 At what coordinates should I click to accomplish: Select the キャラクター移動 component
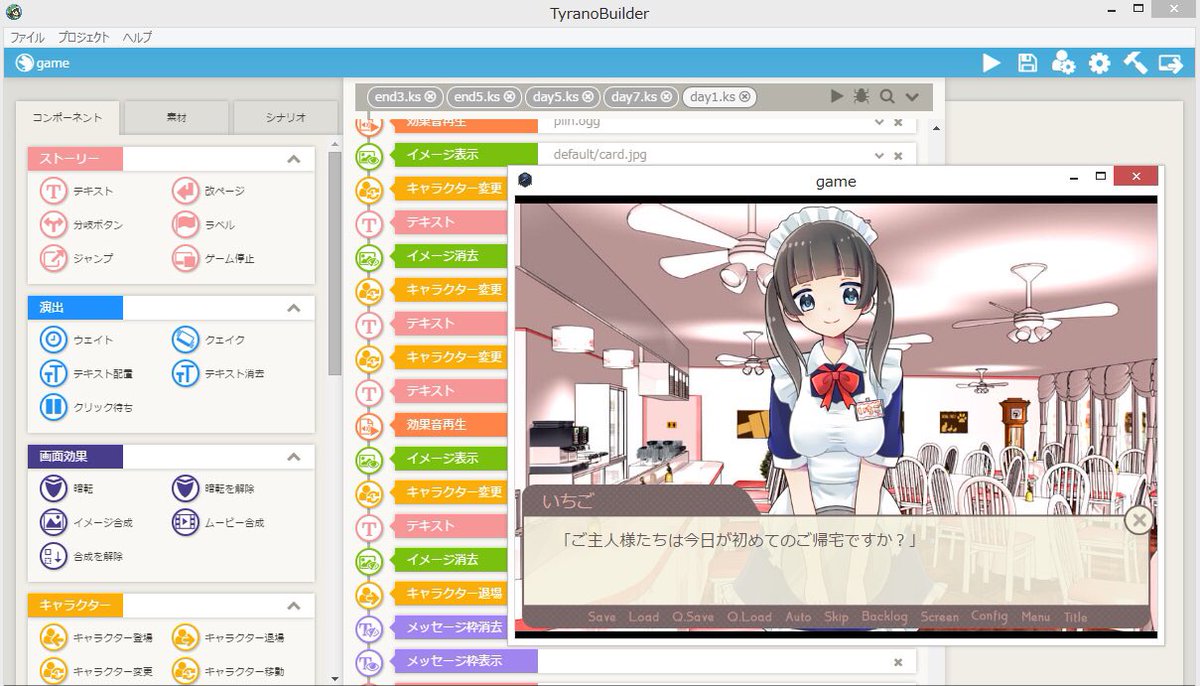[228, 670]
